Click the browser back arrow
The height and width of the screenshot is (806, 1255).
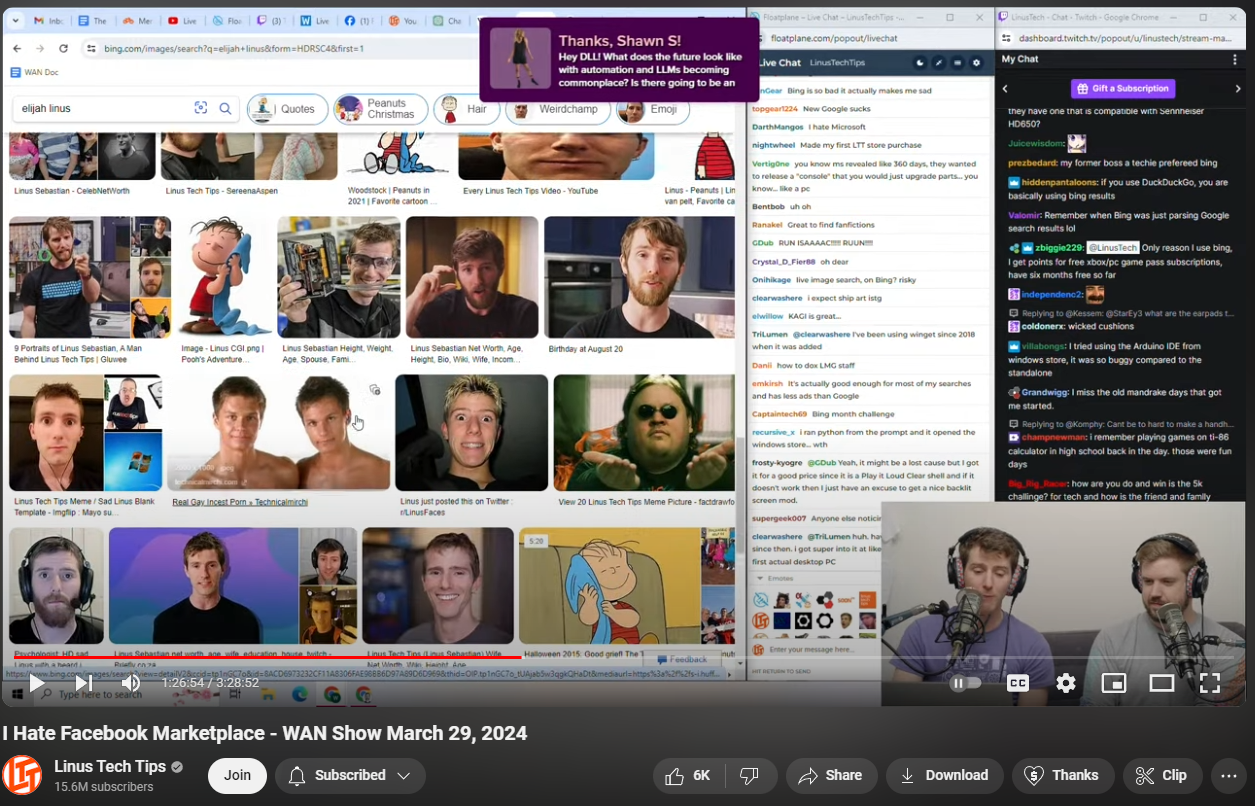click(16, 48)
